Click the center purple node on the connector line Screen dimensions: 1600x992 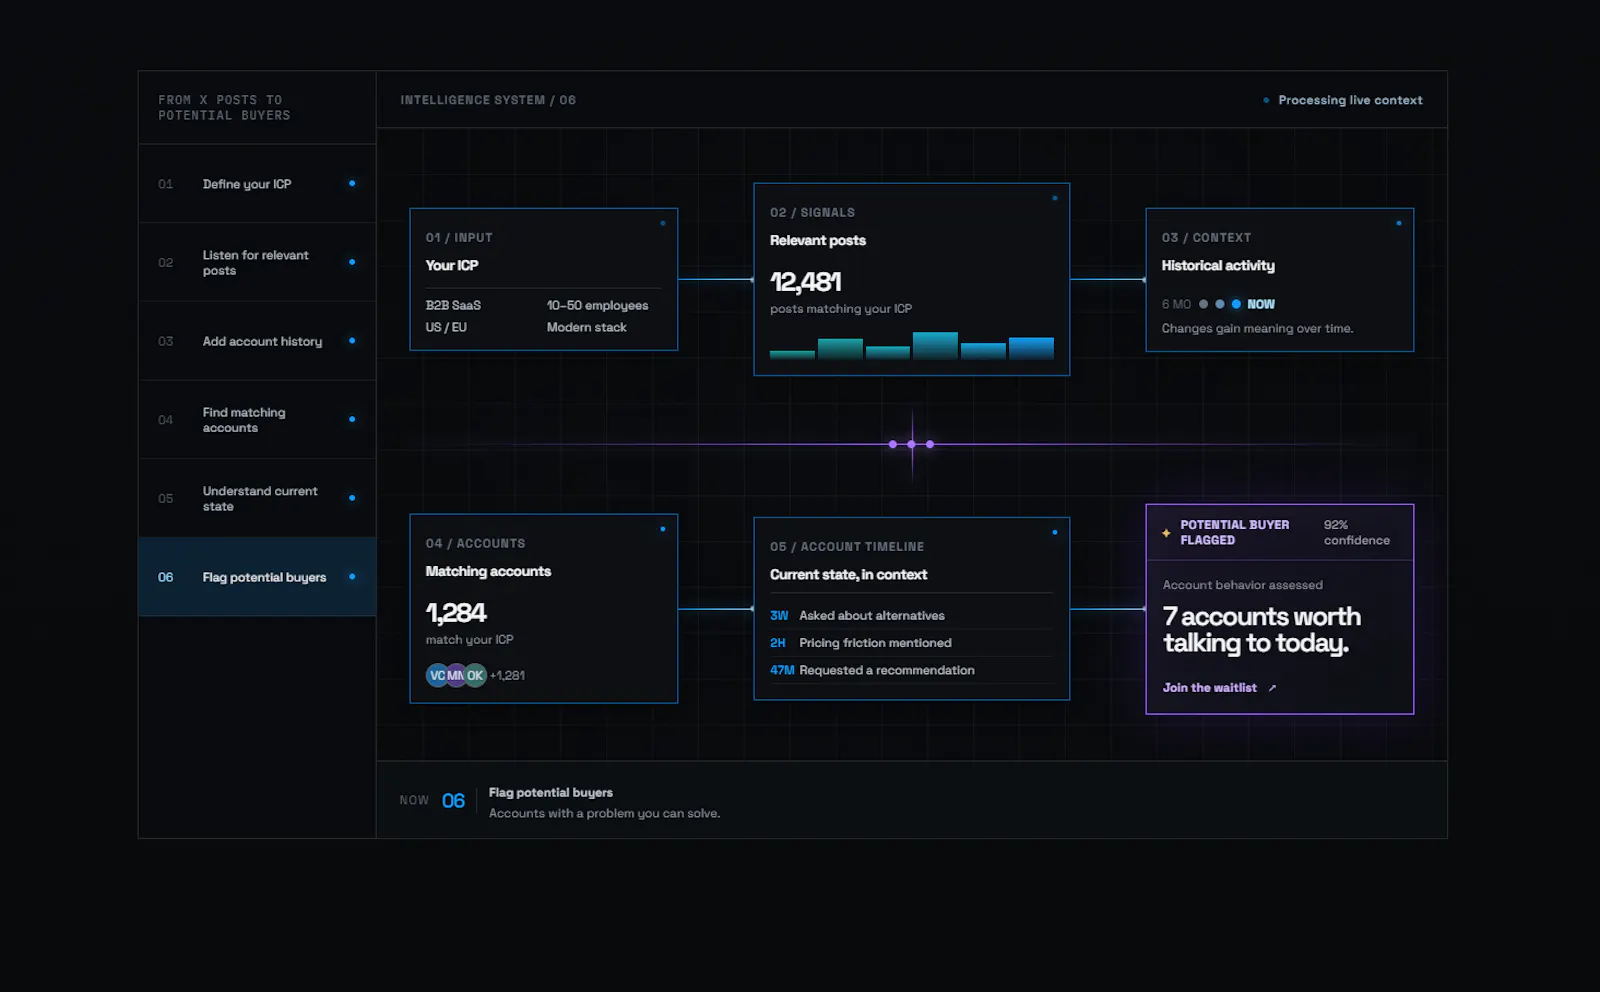click(x=911, y=444)
